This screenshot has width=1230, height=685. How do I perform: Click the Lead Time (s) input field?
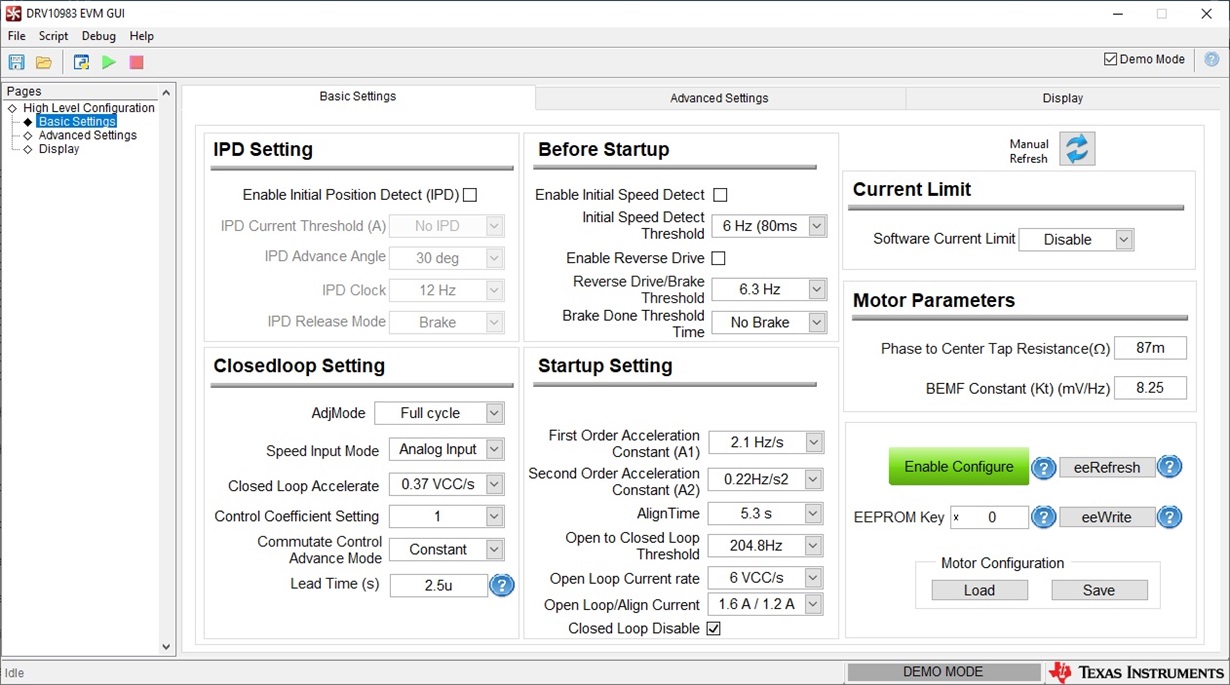tap(438, 585)
